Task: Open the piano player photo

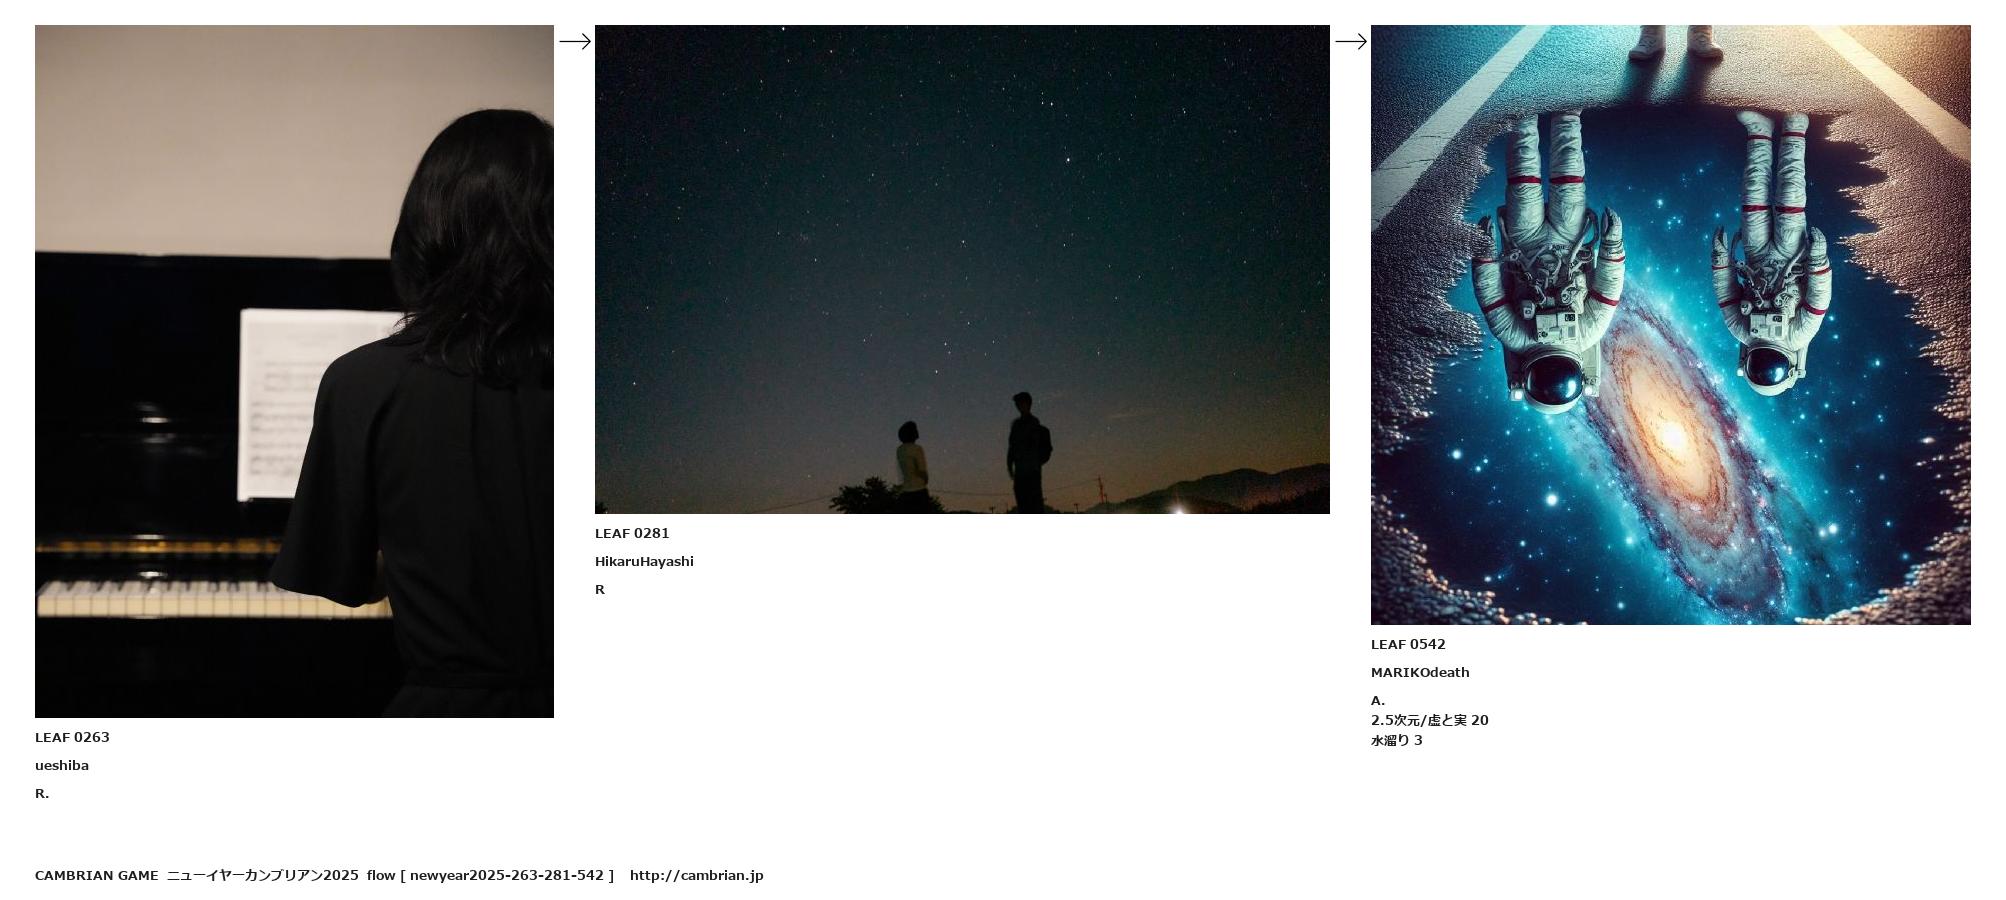Action: (x=294, y=371)
